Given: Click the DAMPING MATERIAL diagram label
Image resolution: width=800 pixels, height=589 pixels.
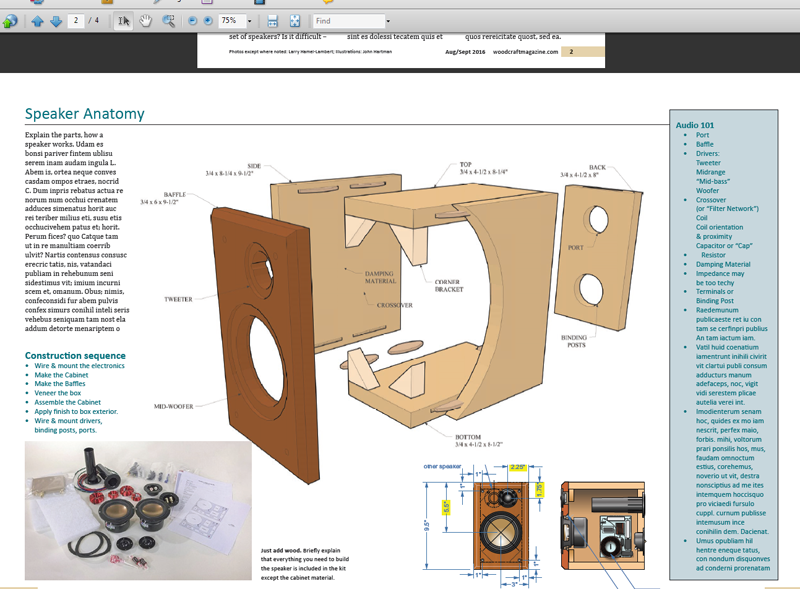Looking at the screenshot, I should pyautogui.click(x=380, y=277).
